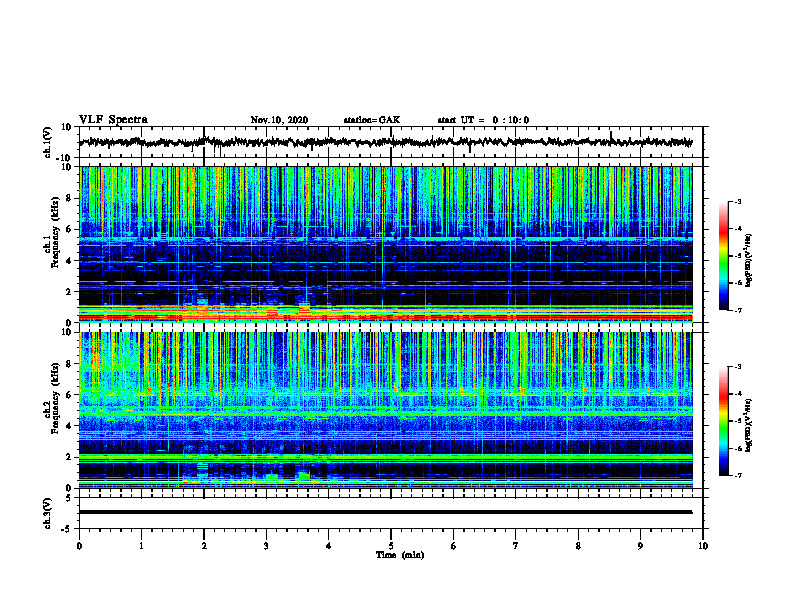
Task: Click time axis tick label '8'
Action: tap(578, 546)
